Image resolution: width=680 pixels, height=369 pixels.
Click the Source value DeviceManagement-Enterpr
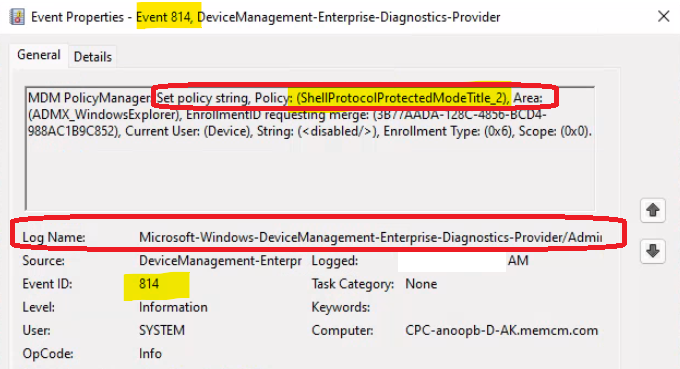[220, 261]
